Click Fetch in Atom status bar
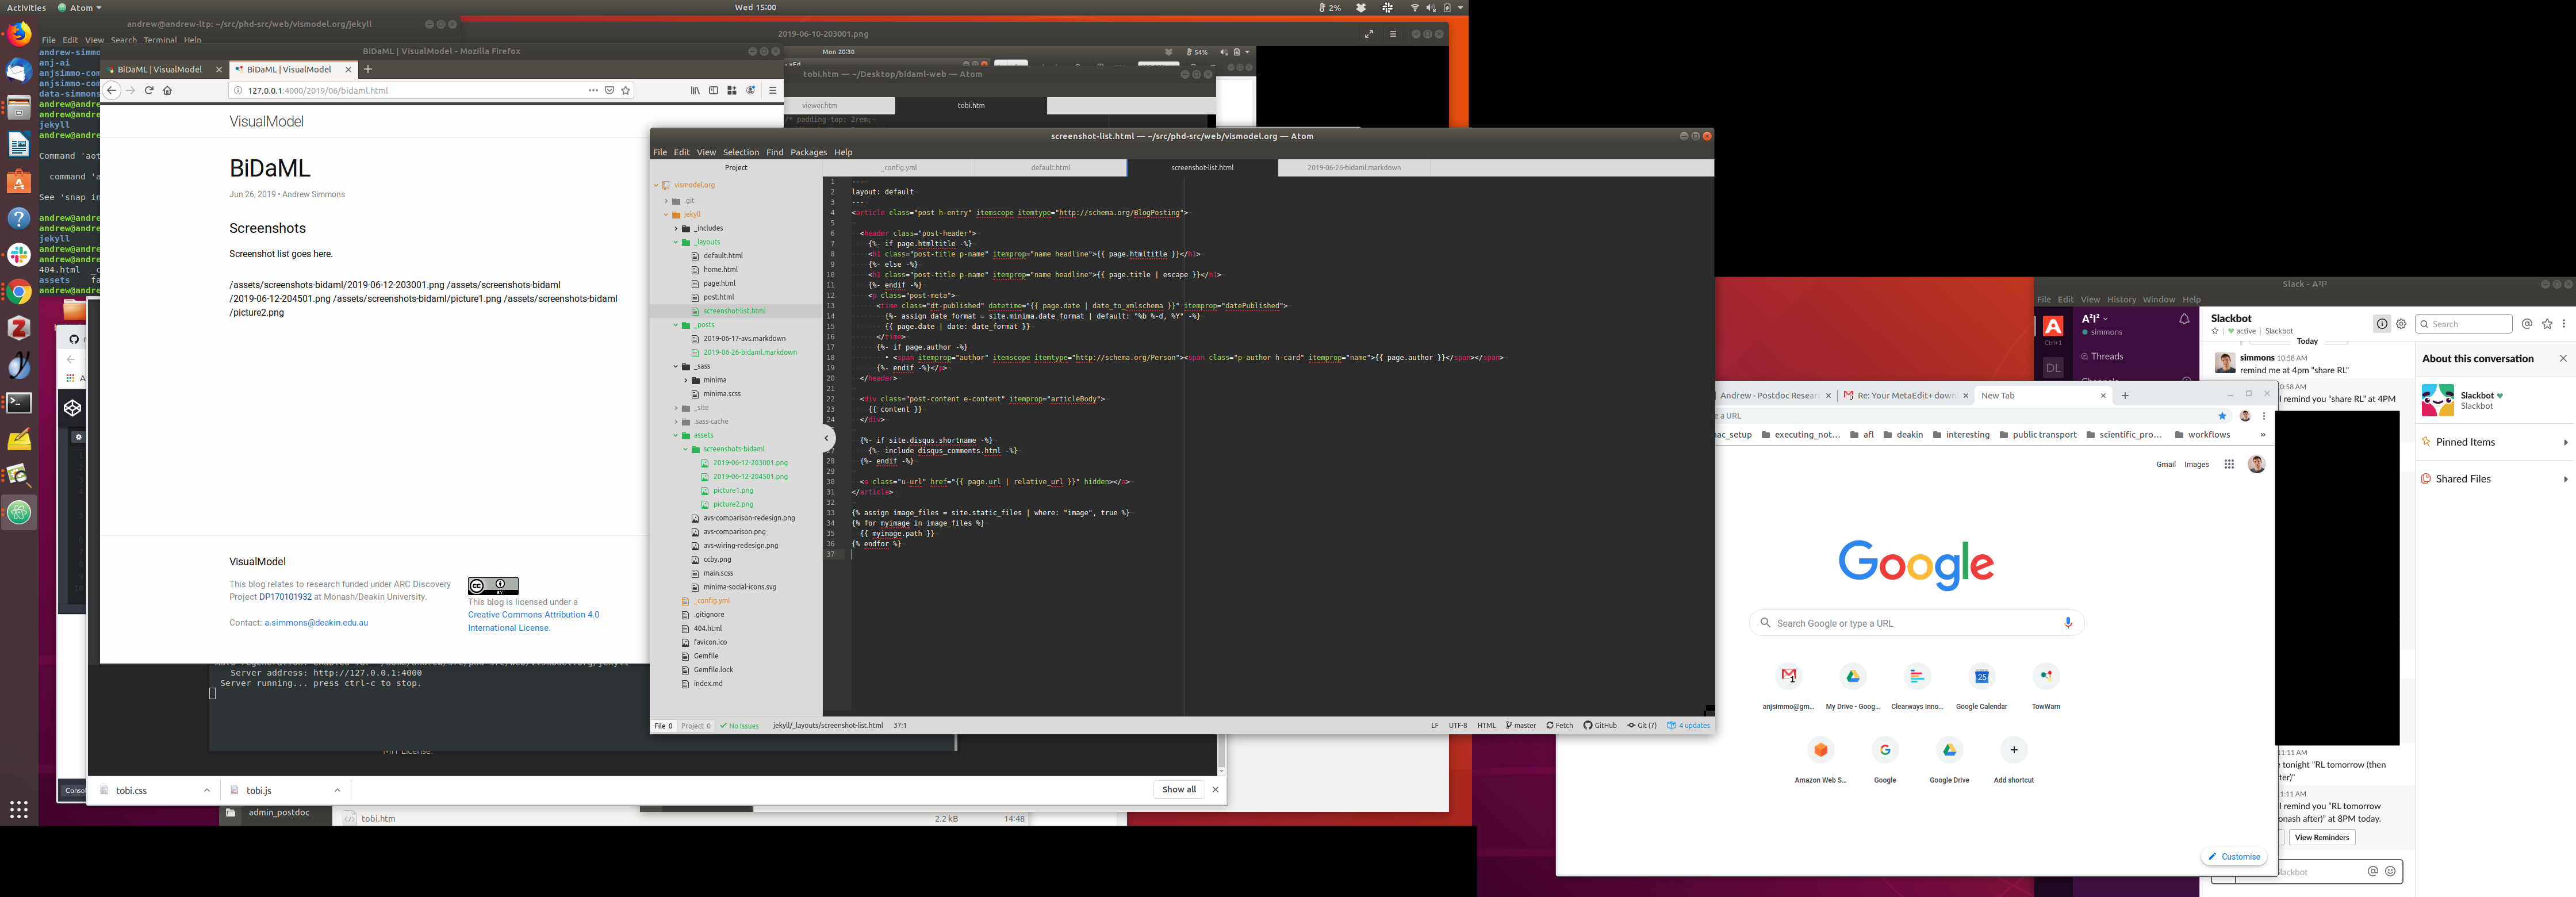This screenshot has height=897, width=2576. (x=1559, y=726)
